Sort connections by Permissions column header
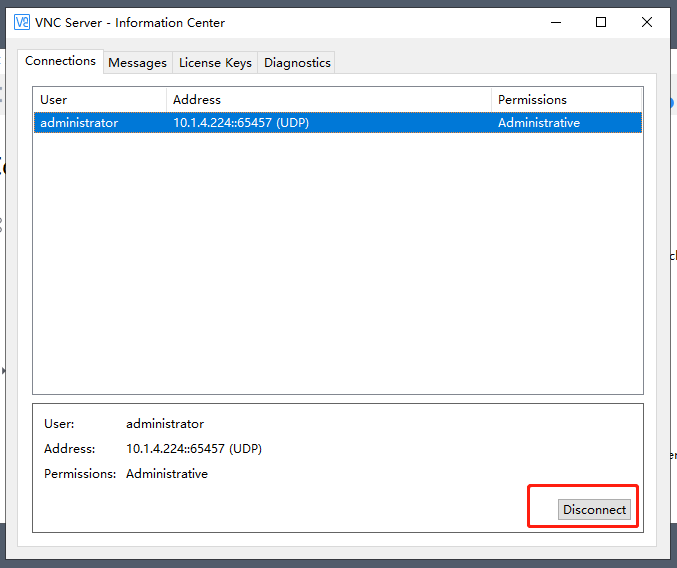Image resolution: width=677 pixels, height=568 pixels. tap(566, 100)
